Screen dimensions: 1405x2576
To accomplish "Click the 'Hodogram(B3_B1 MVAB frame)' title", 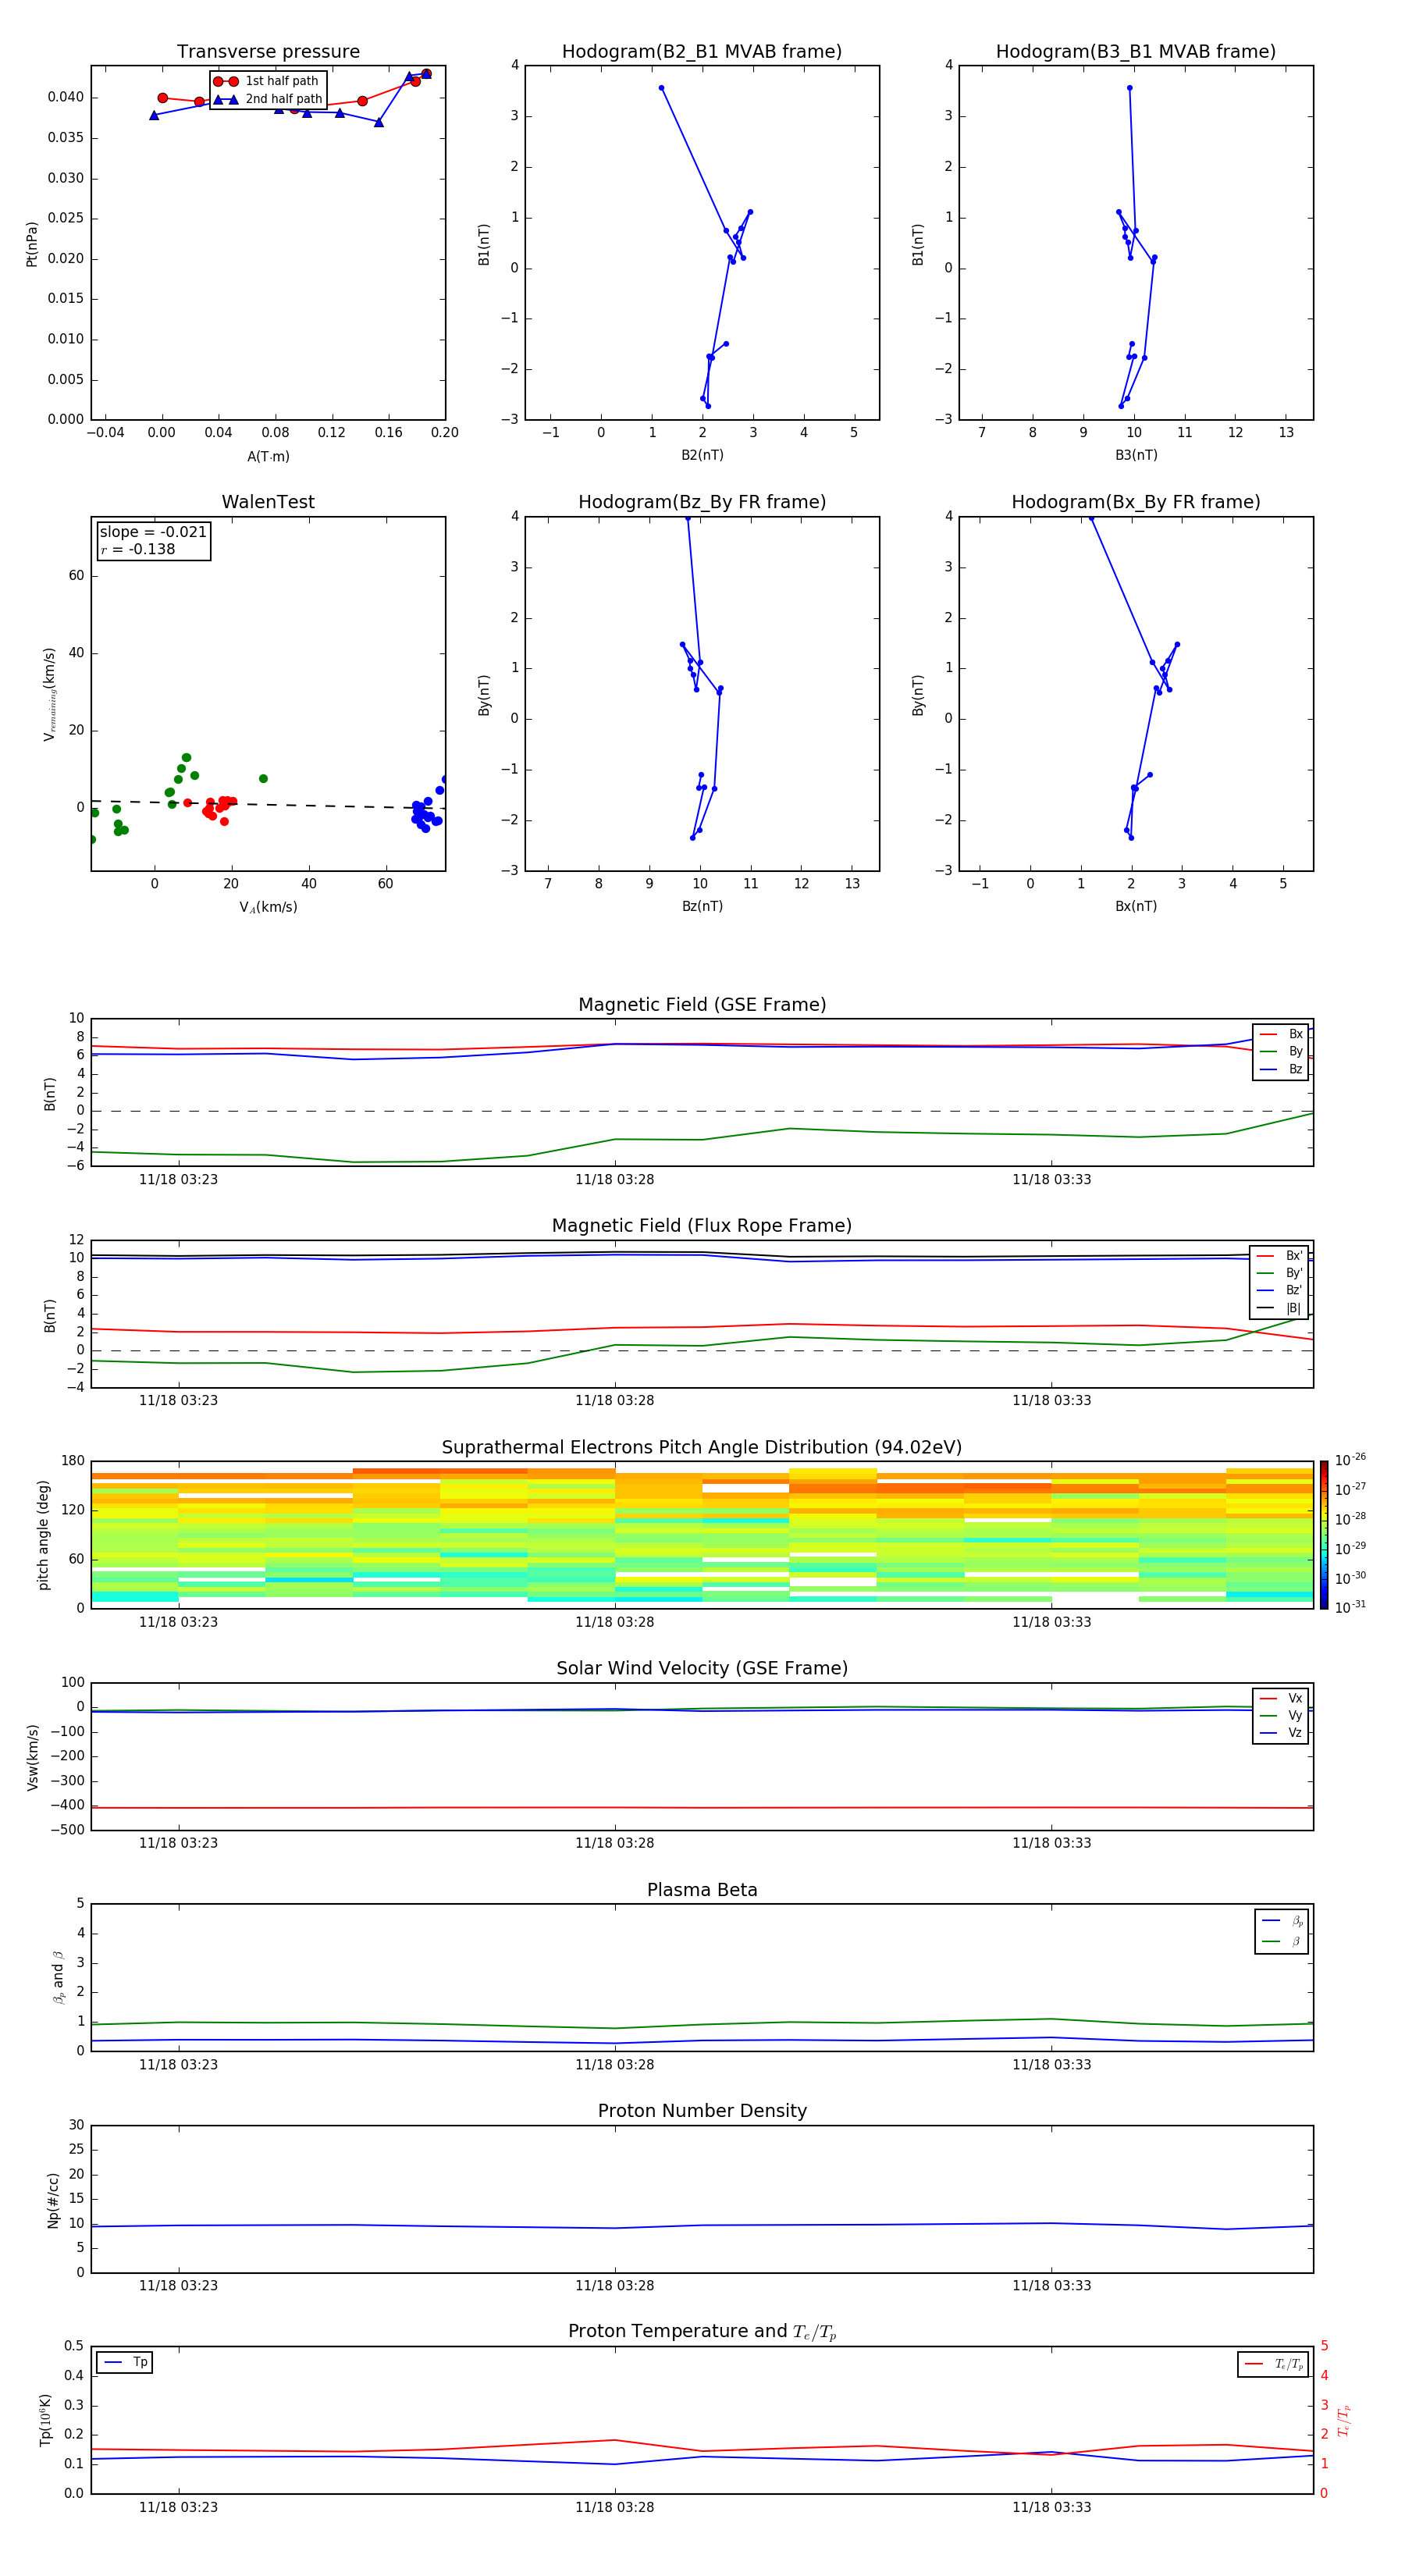I will (x=1136, y=52).
